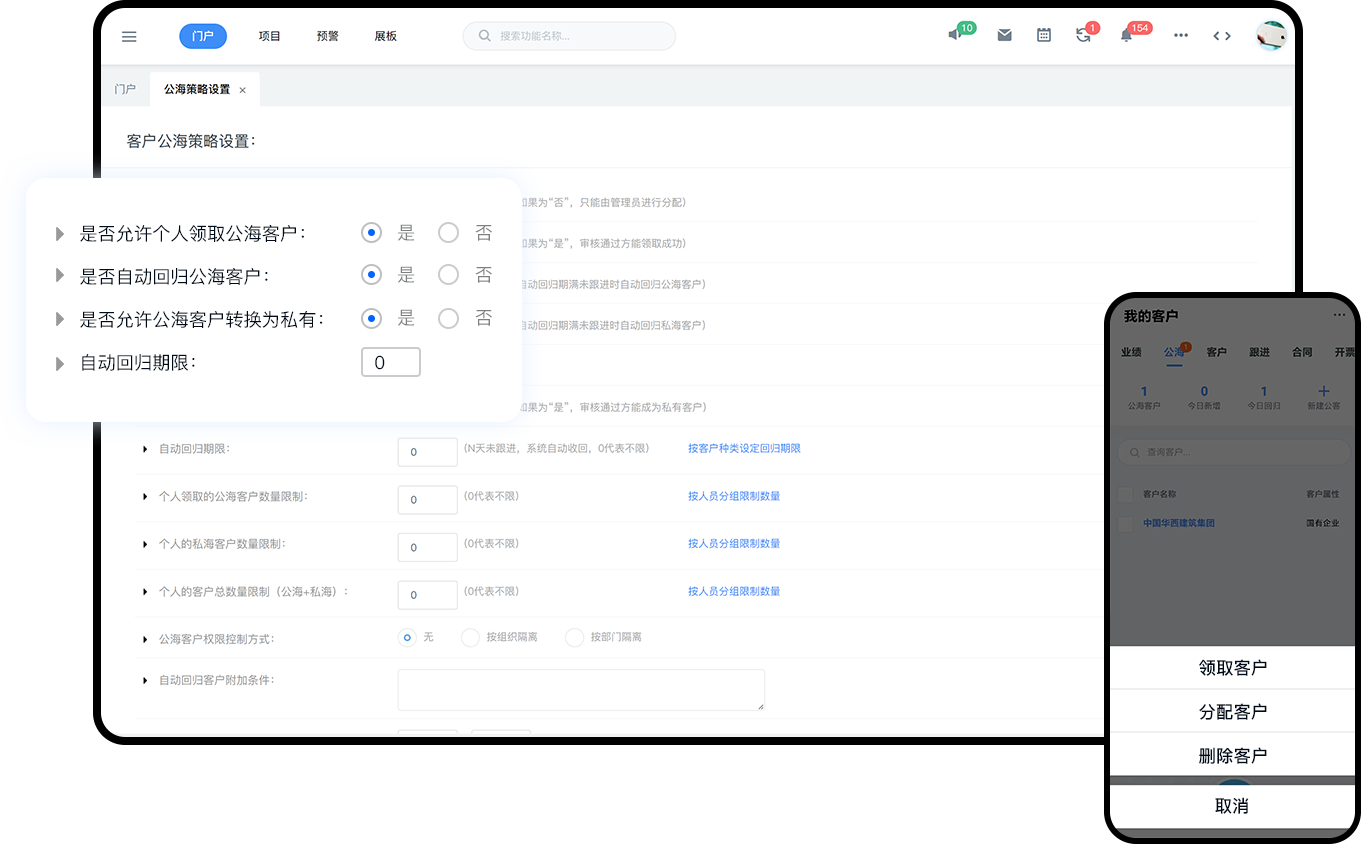Viewport: 1361px width, 844px height.
Task: Click the code brackets icon
Action: 1221,35
